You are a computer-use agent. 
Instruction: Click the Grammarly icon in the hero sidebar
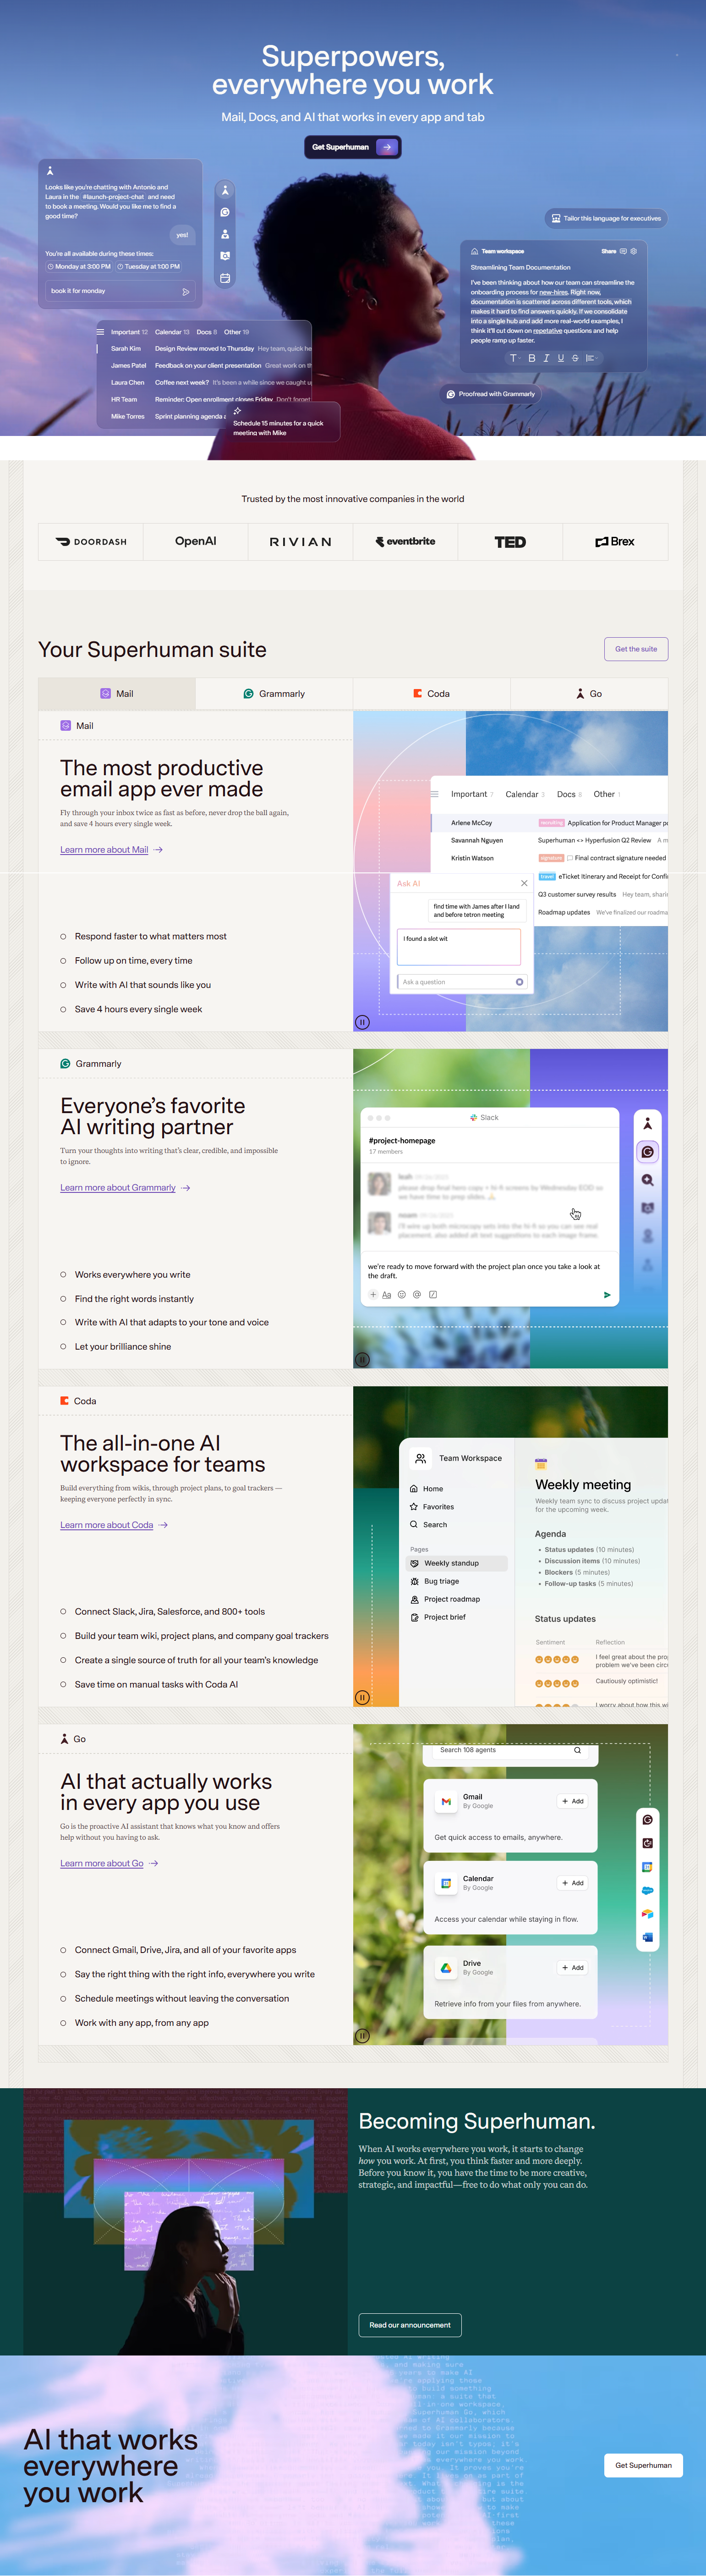pos(225,212)
